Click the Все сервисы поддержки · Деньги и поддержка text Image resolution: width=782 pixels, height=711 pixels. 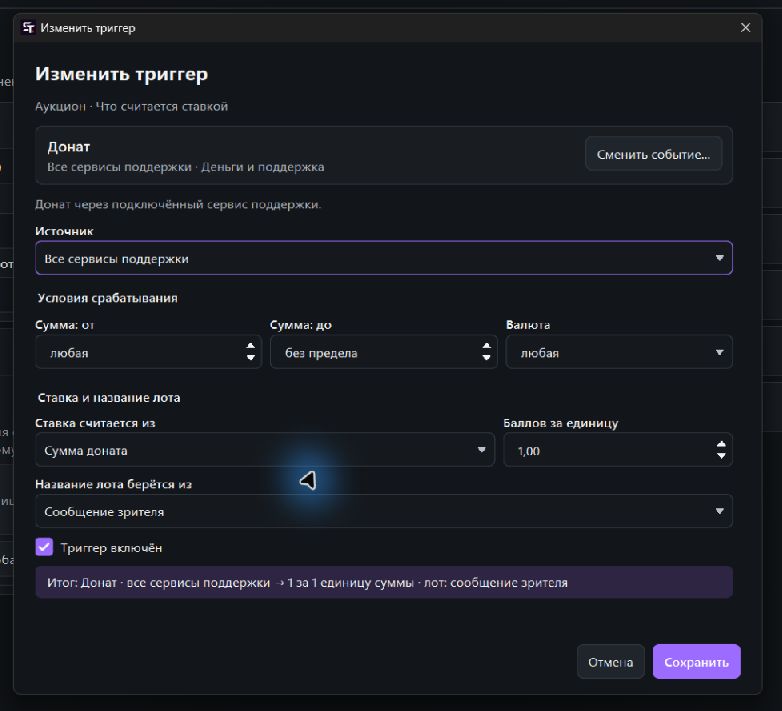click(186, 167)
